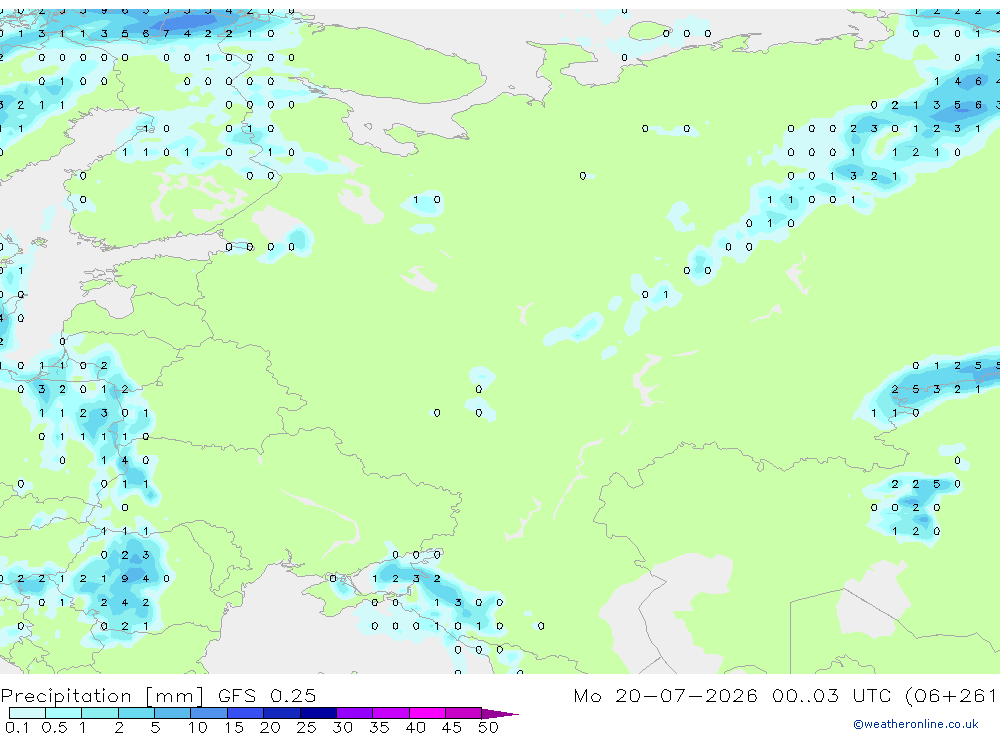1000x733 pixels.
Task: Click the '00..03 UTC' time text
Action: [831, 695]
